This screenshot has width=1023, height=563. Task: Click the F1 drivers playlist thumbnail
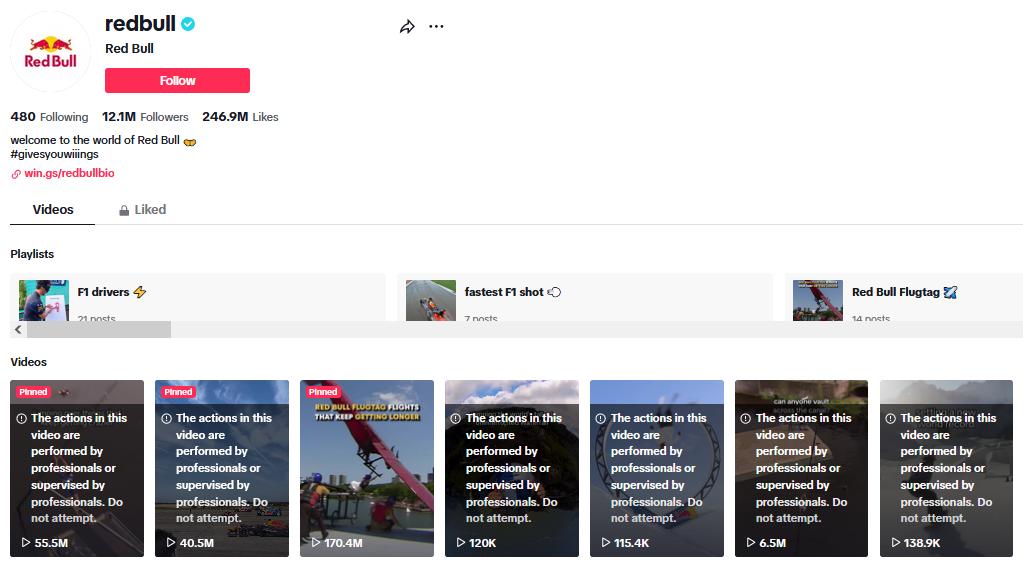click(44, 301)
